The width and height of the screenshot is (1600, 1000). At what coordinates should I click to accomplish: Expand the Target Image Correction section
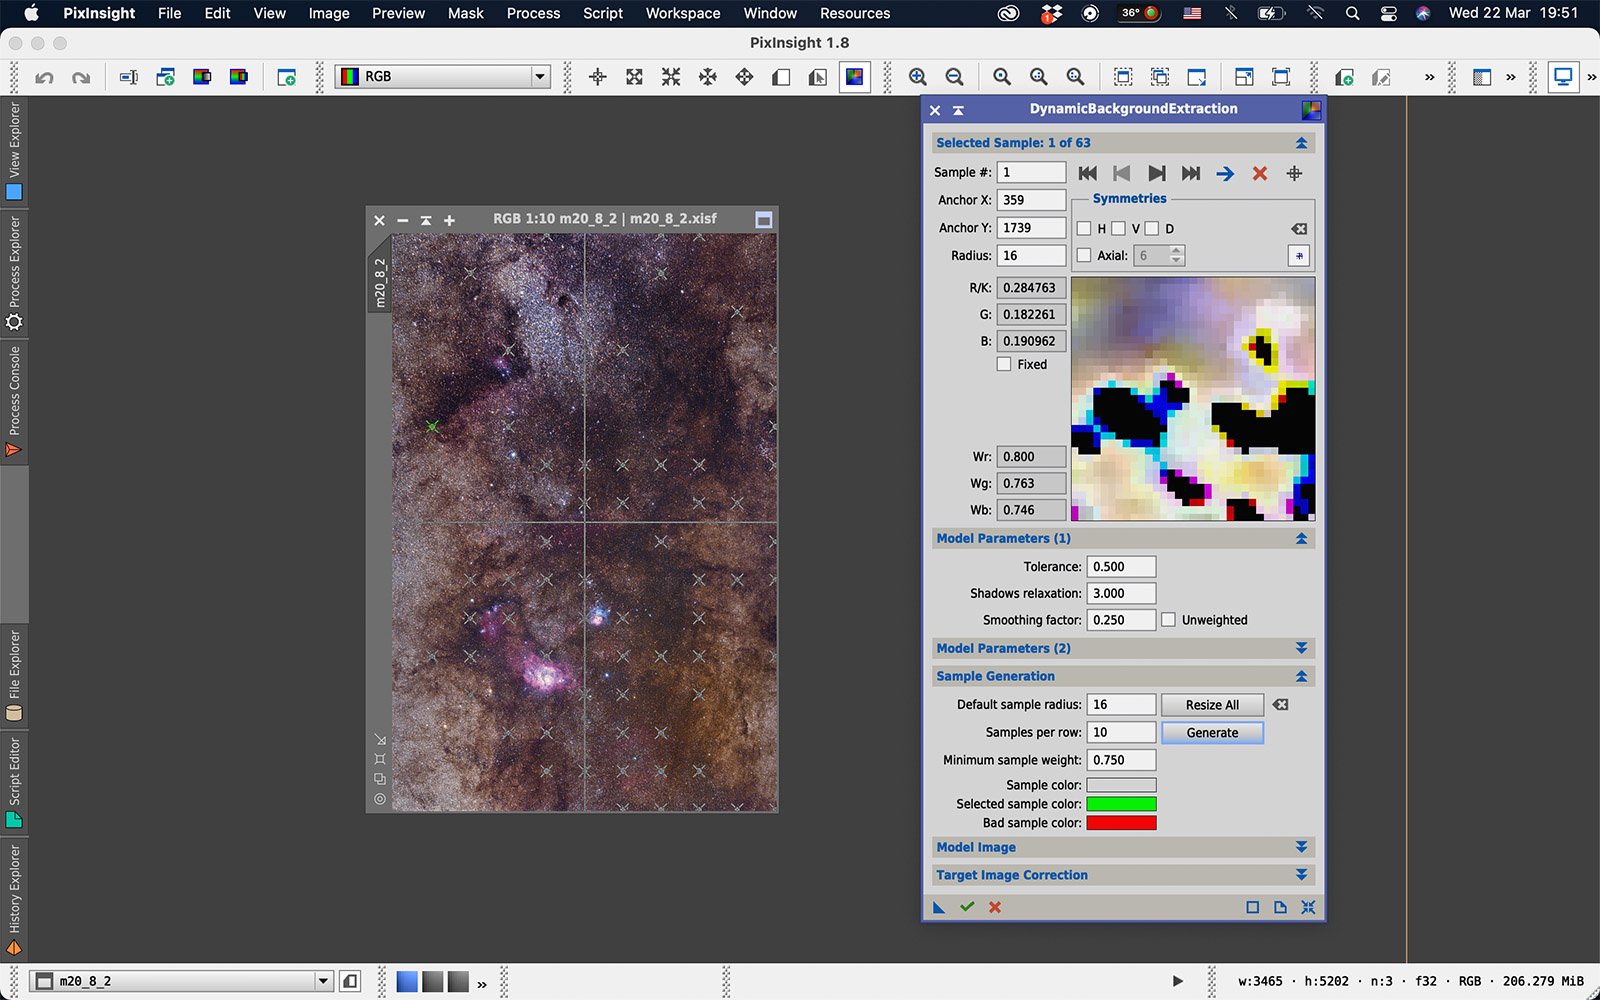pyautogui.click(x=1301, y=875)
